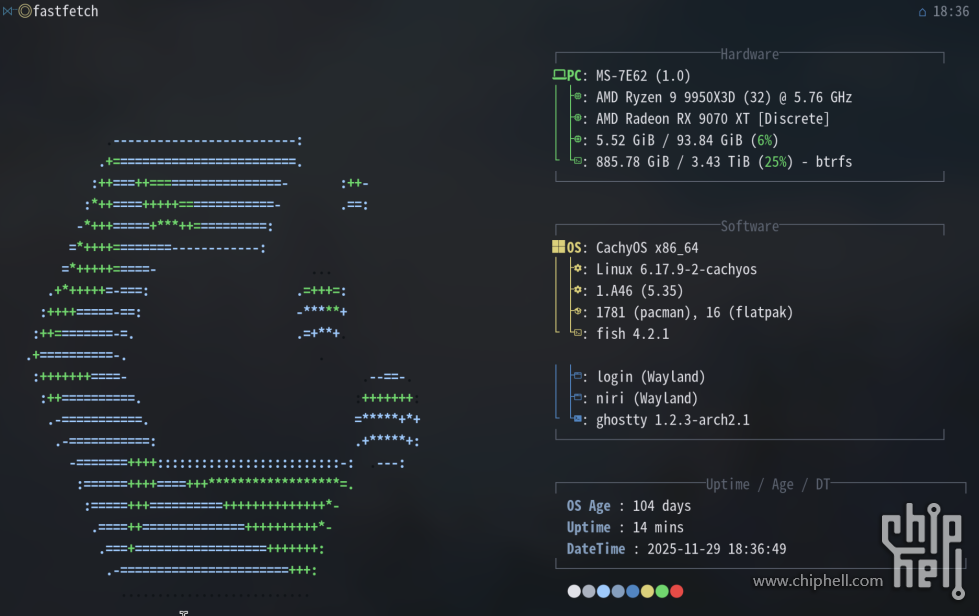
Task: Click the Hardware section header label
Action: pyautogui.click(x=749, y=55)
